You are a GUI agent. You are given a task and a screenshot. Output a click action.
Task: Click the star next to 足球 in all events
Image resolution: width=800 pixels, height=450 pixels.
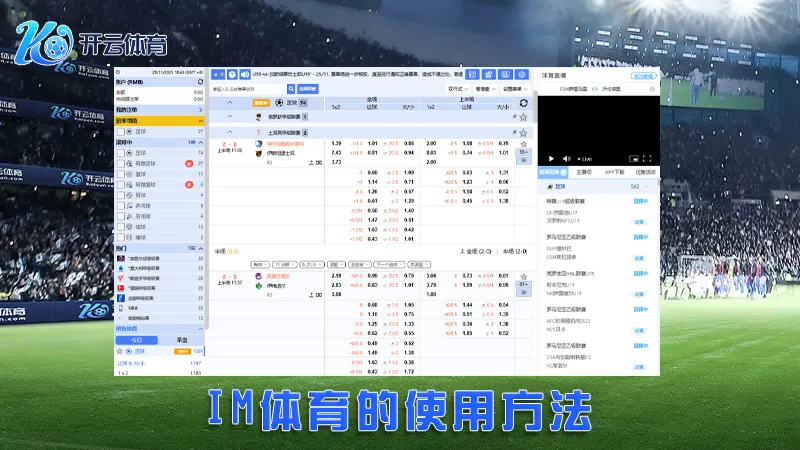click(x=120, y=351)
